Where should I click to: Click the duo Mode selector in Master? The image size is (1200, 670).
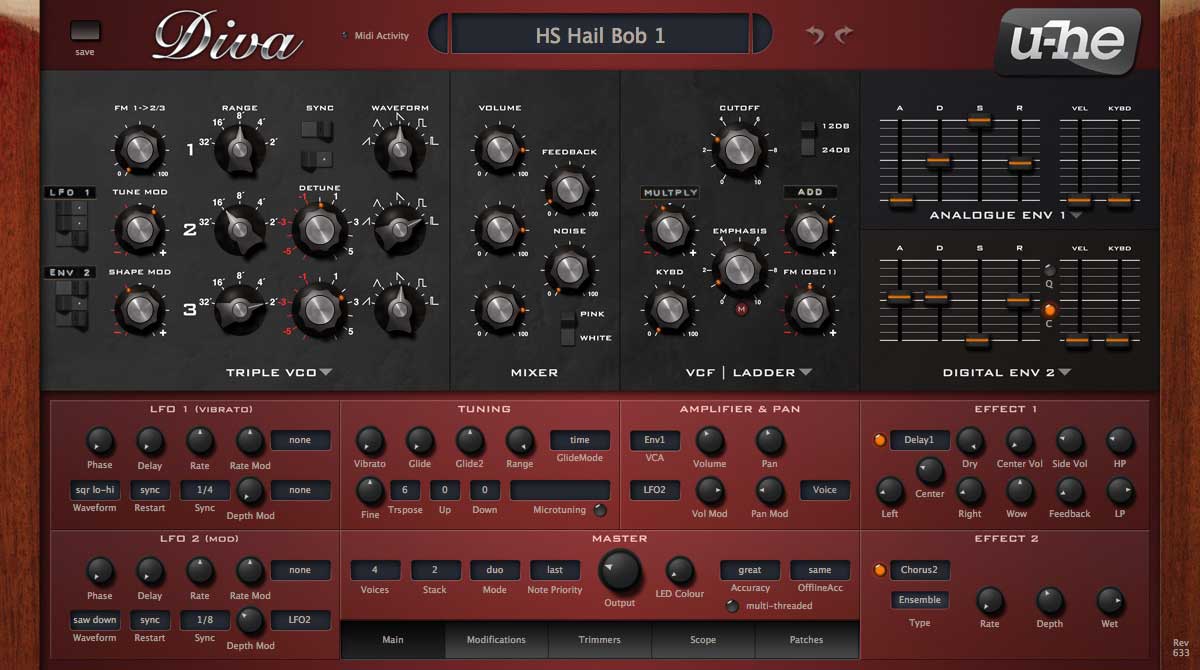(495, 570)
